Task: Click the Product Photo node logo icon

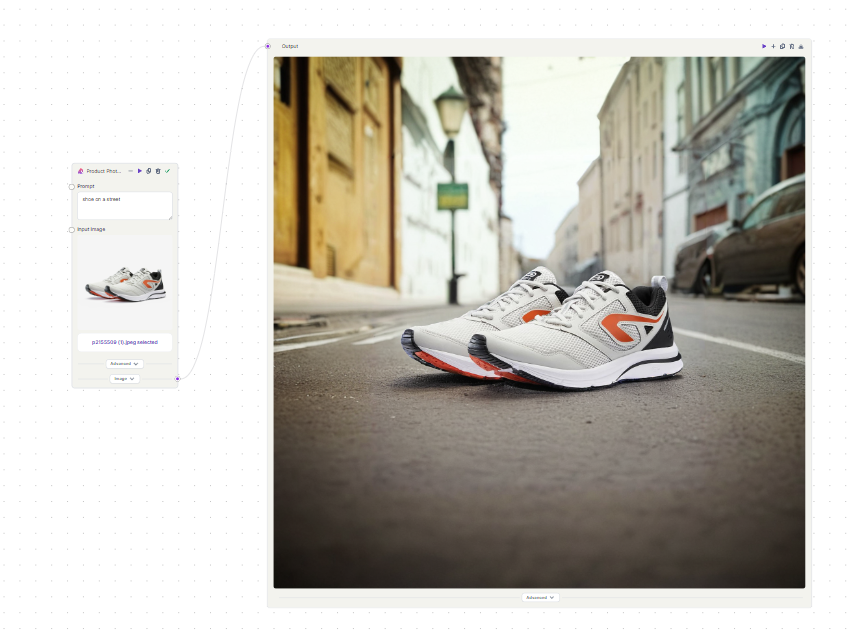Action: click(x=80, y=171)
